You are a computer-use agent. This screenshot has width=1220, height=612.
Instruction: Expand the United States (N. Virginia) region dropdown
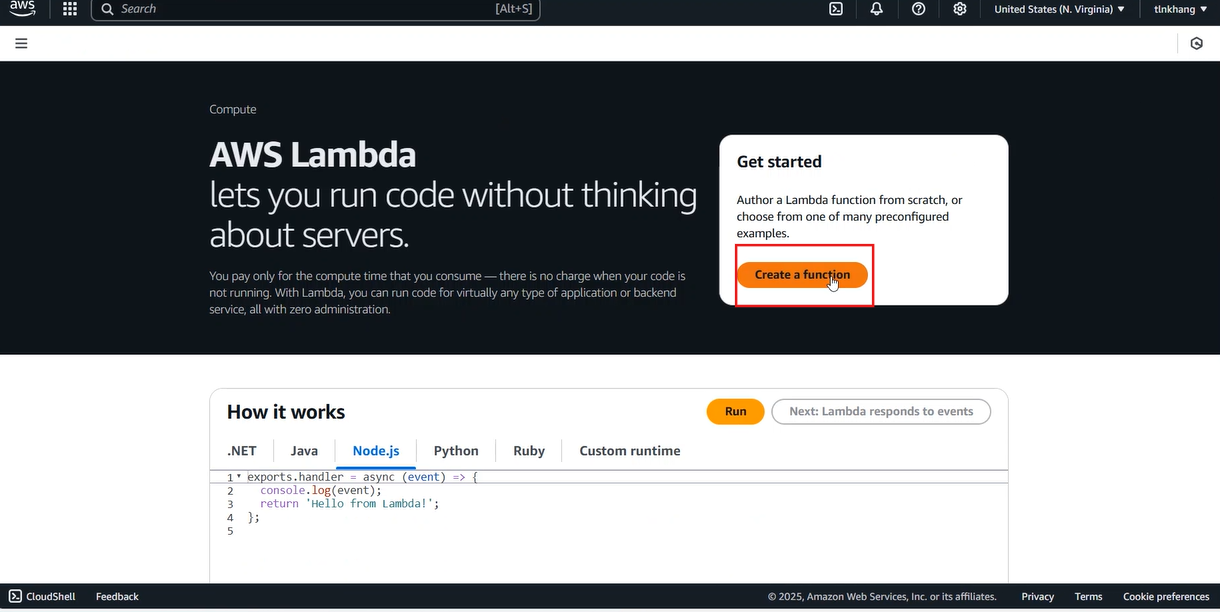(x=1059, y=9)
